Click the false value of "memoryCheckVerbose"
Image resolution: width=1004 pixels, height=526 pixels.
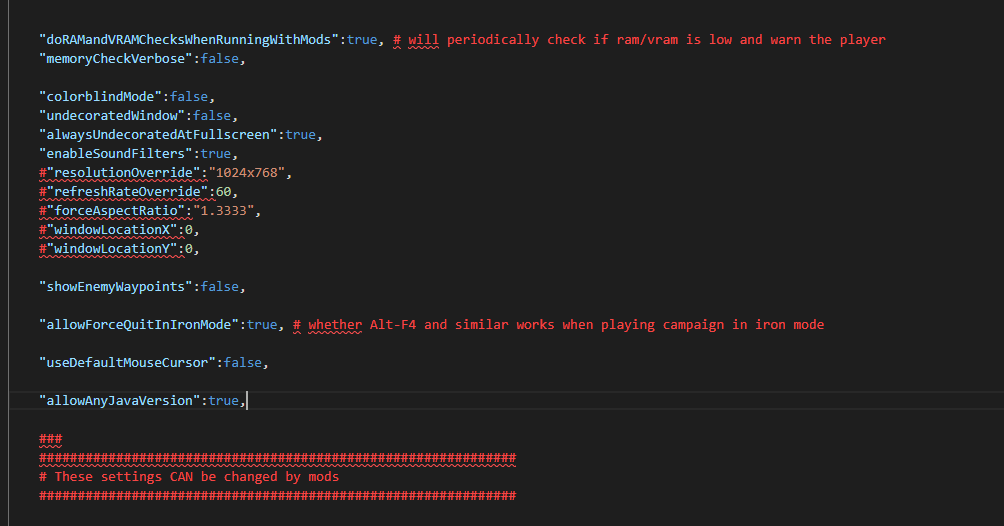click(219, 59)
